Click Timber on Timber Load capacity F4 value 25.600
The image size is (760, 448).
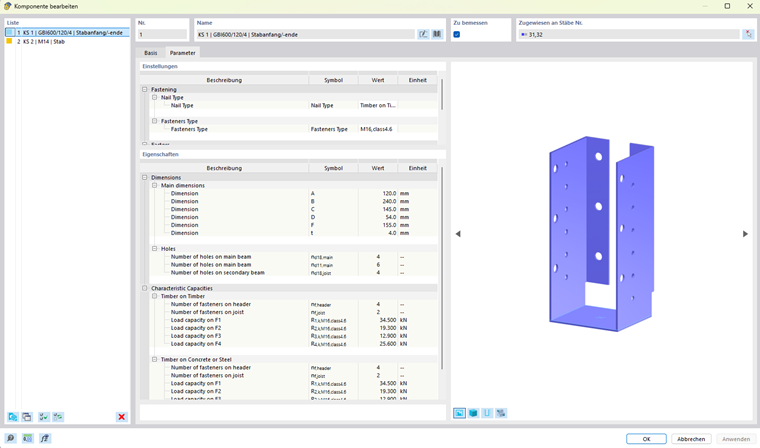tap(378, 344)
